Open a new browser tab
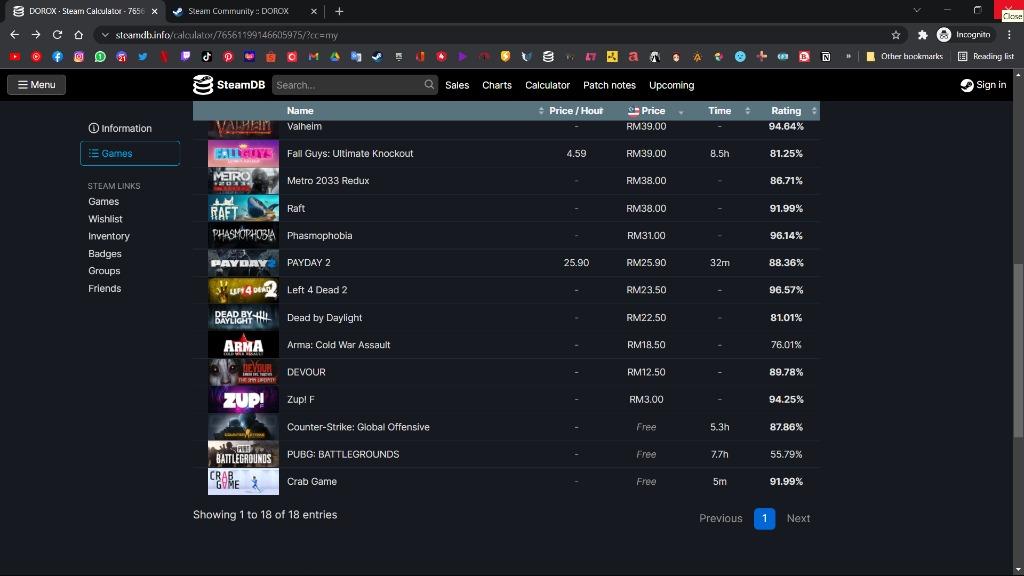 pos(339,11)
